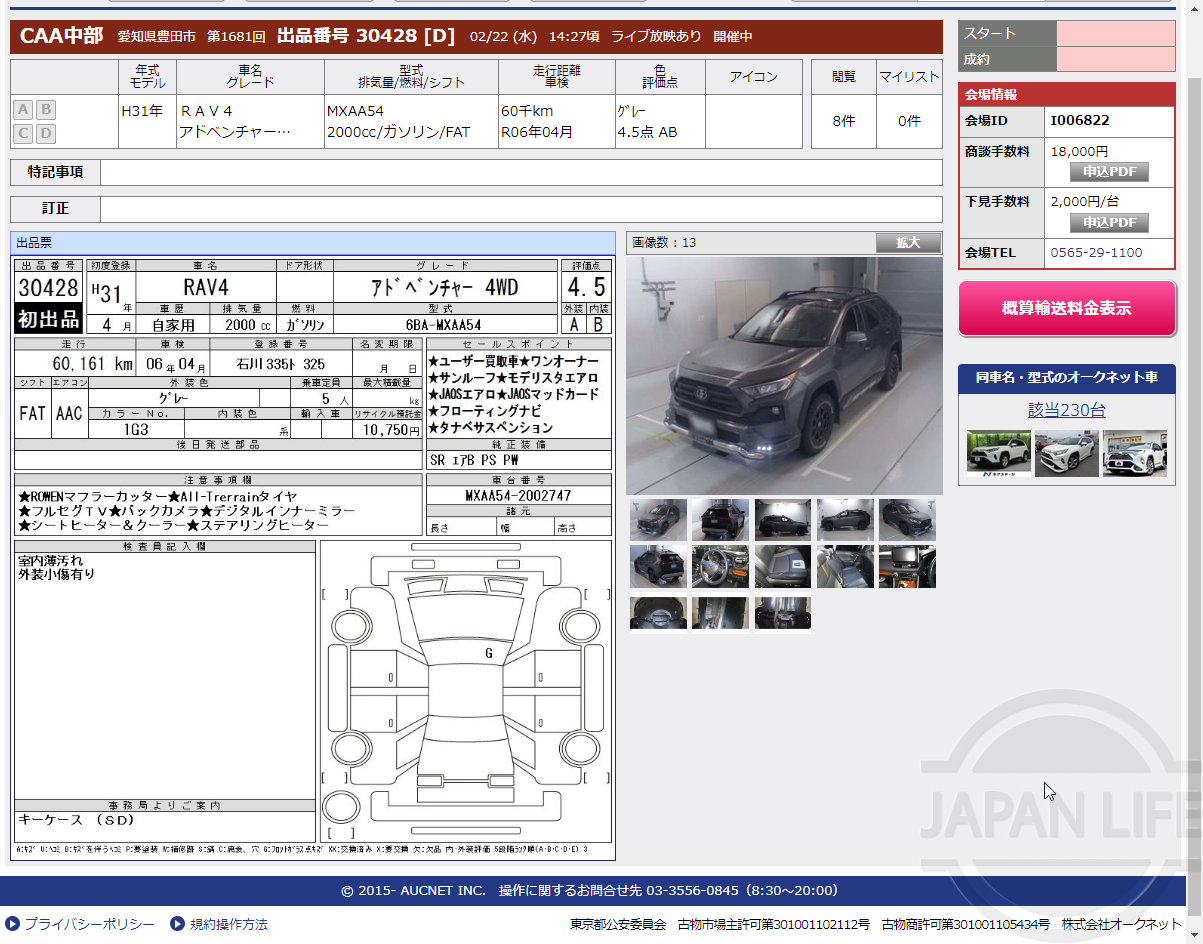Click the 拡大 image enlarge button
This screenshot has width=1203, height=944.
point(907,243)
